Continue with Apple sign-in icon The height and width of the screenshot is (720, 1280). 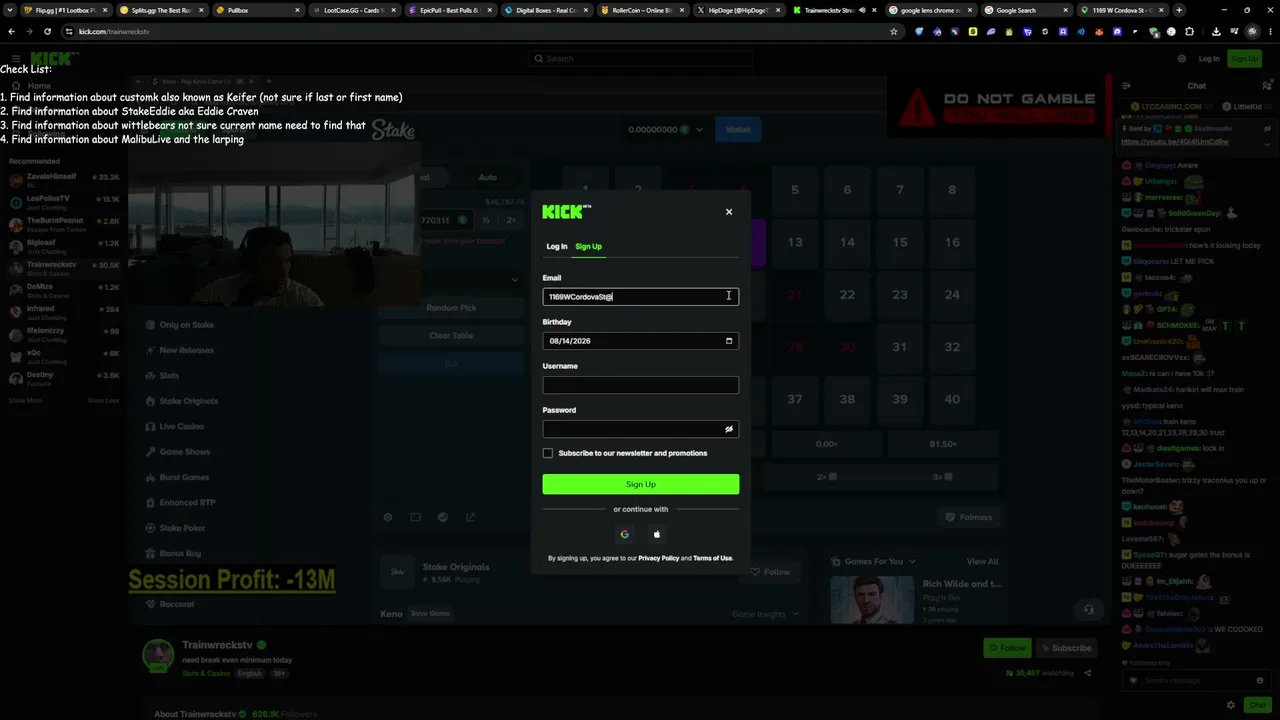(657, 534)
